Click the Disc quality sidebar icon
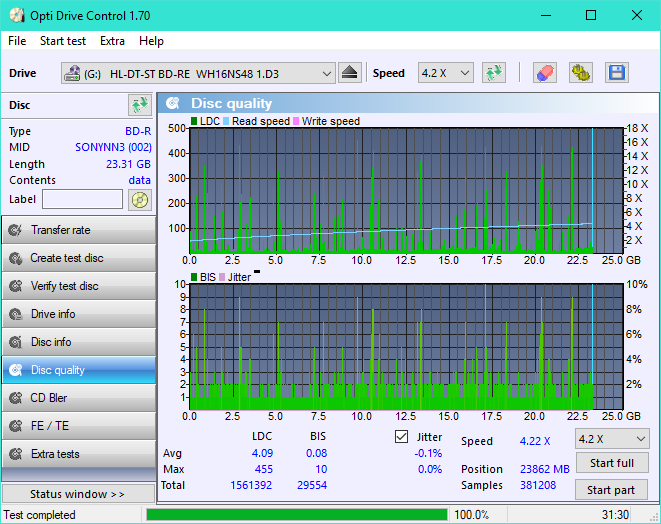661x524 pixels. tap(16, 370)
